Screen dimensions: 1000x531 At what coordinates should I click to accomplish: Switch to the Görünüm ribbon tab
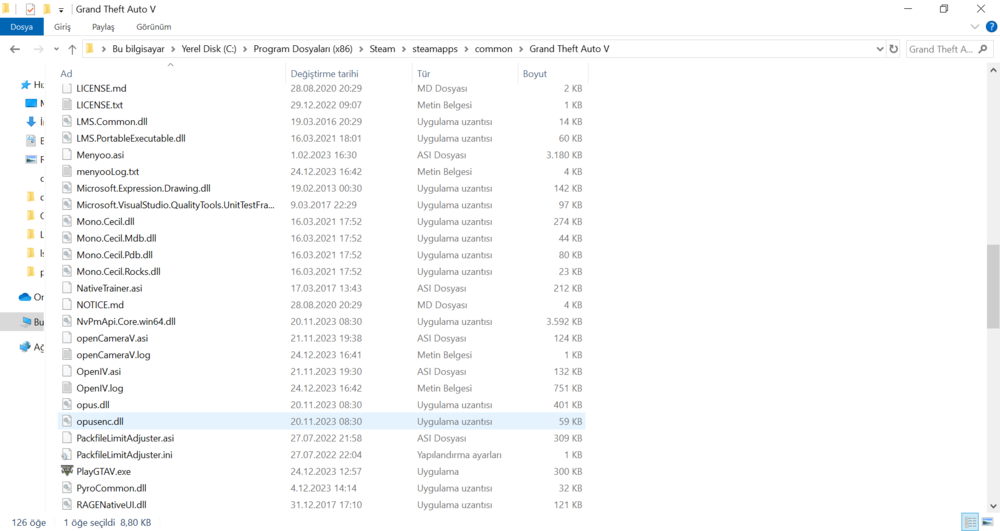pyautogui.click(x=153, y=27)
